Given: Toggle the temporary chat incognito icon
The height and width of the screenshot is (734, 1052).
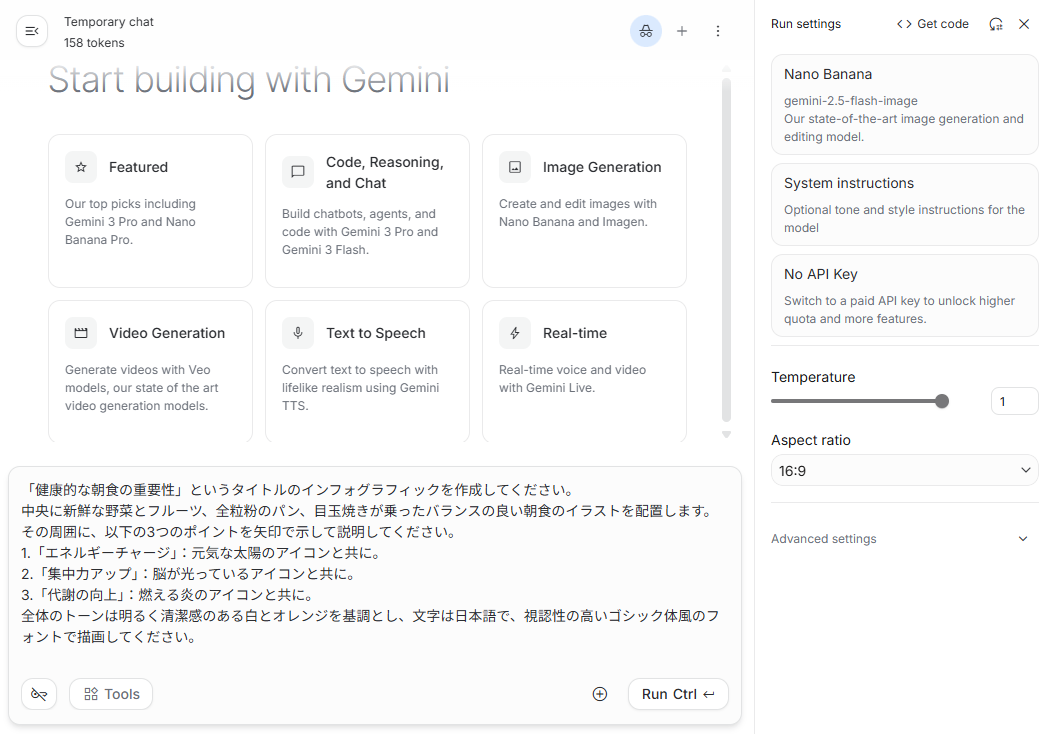Looking at the screenshot, I should tap(646, 31).
